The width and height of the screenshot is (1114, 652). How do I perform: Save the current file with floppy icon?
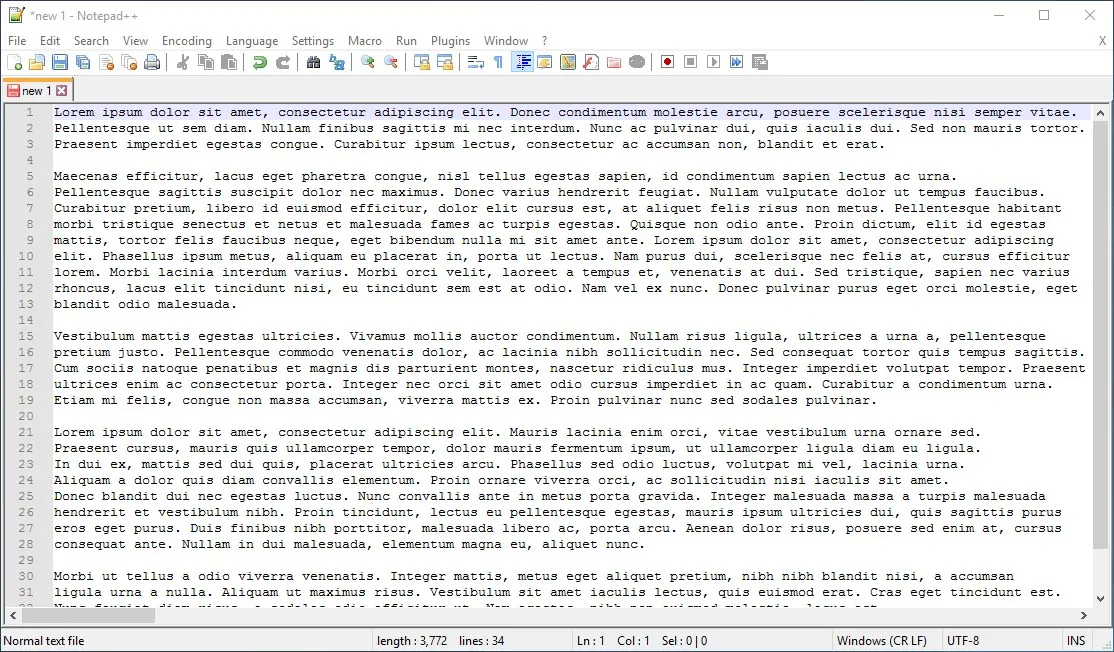coord(60,63)
